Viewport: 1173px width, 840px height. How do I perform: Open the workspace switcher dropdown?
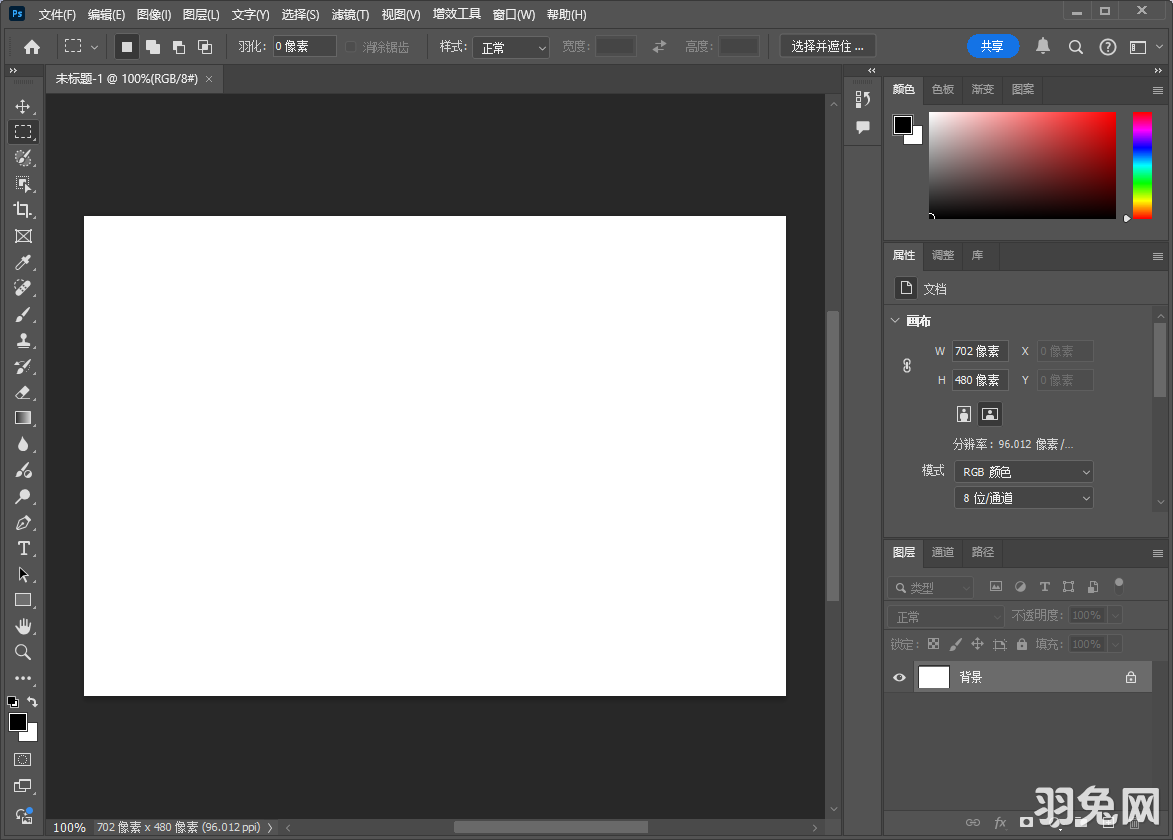[1146, 47]
